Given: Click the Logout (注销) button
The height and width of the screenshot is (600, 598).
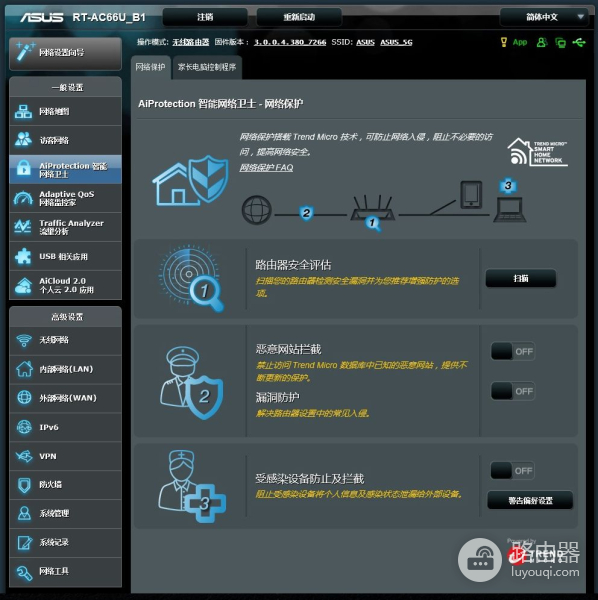Looking at the screenshot, I should click(x=205, y=17).
